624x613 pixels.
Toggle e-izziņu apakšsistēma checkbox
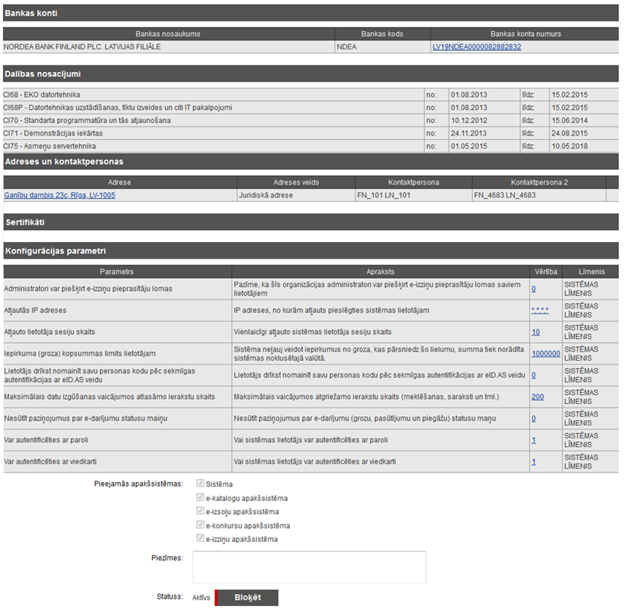click(200, 539)
